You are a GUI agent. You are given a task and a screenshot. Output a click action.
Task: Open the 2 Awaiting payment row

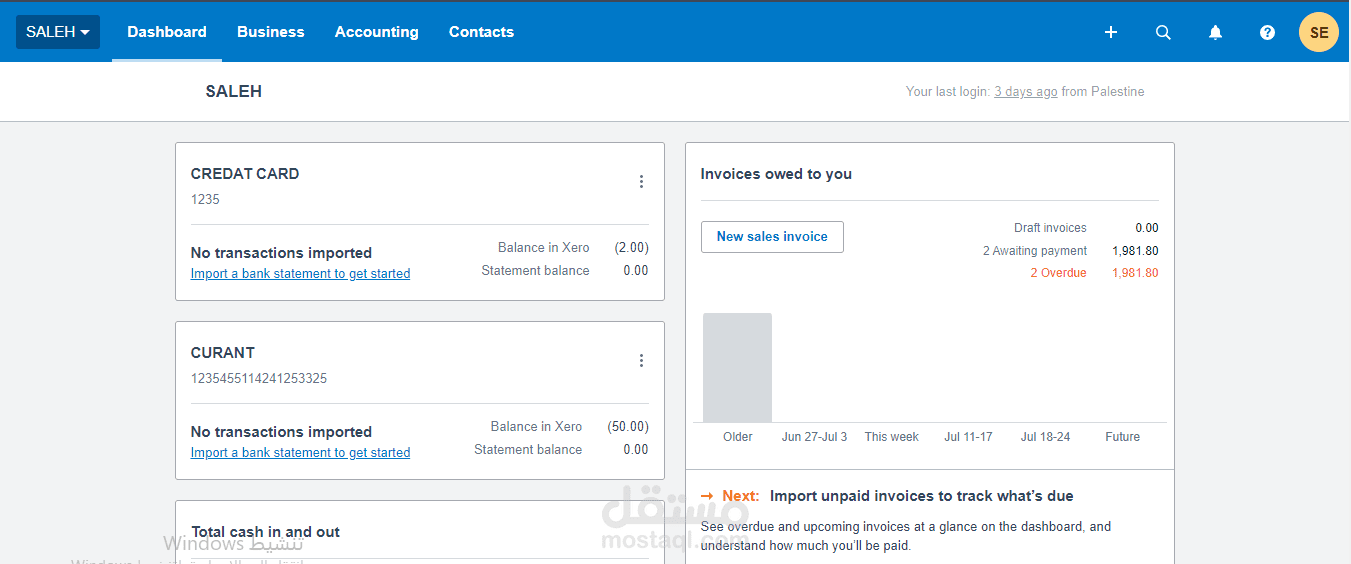pos(1071,251)
